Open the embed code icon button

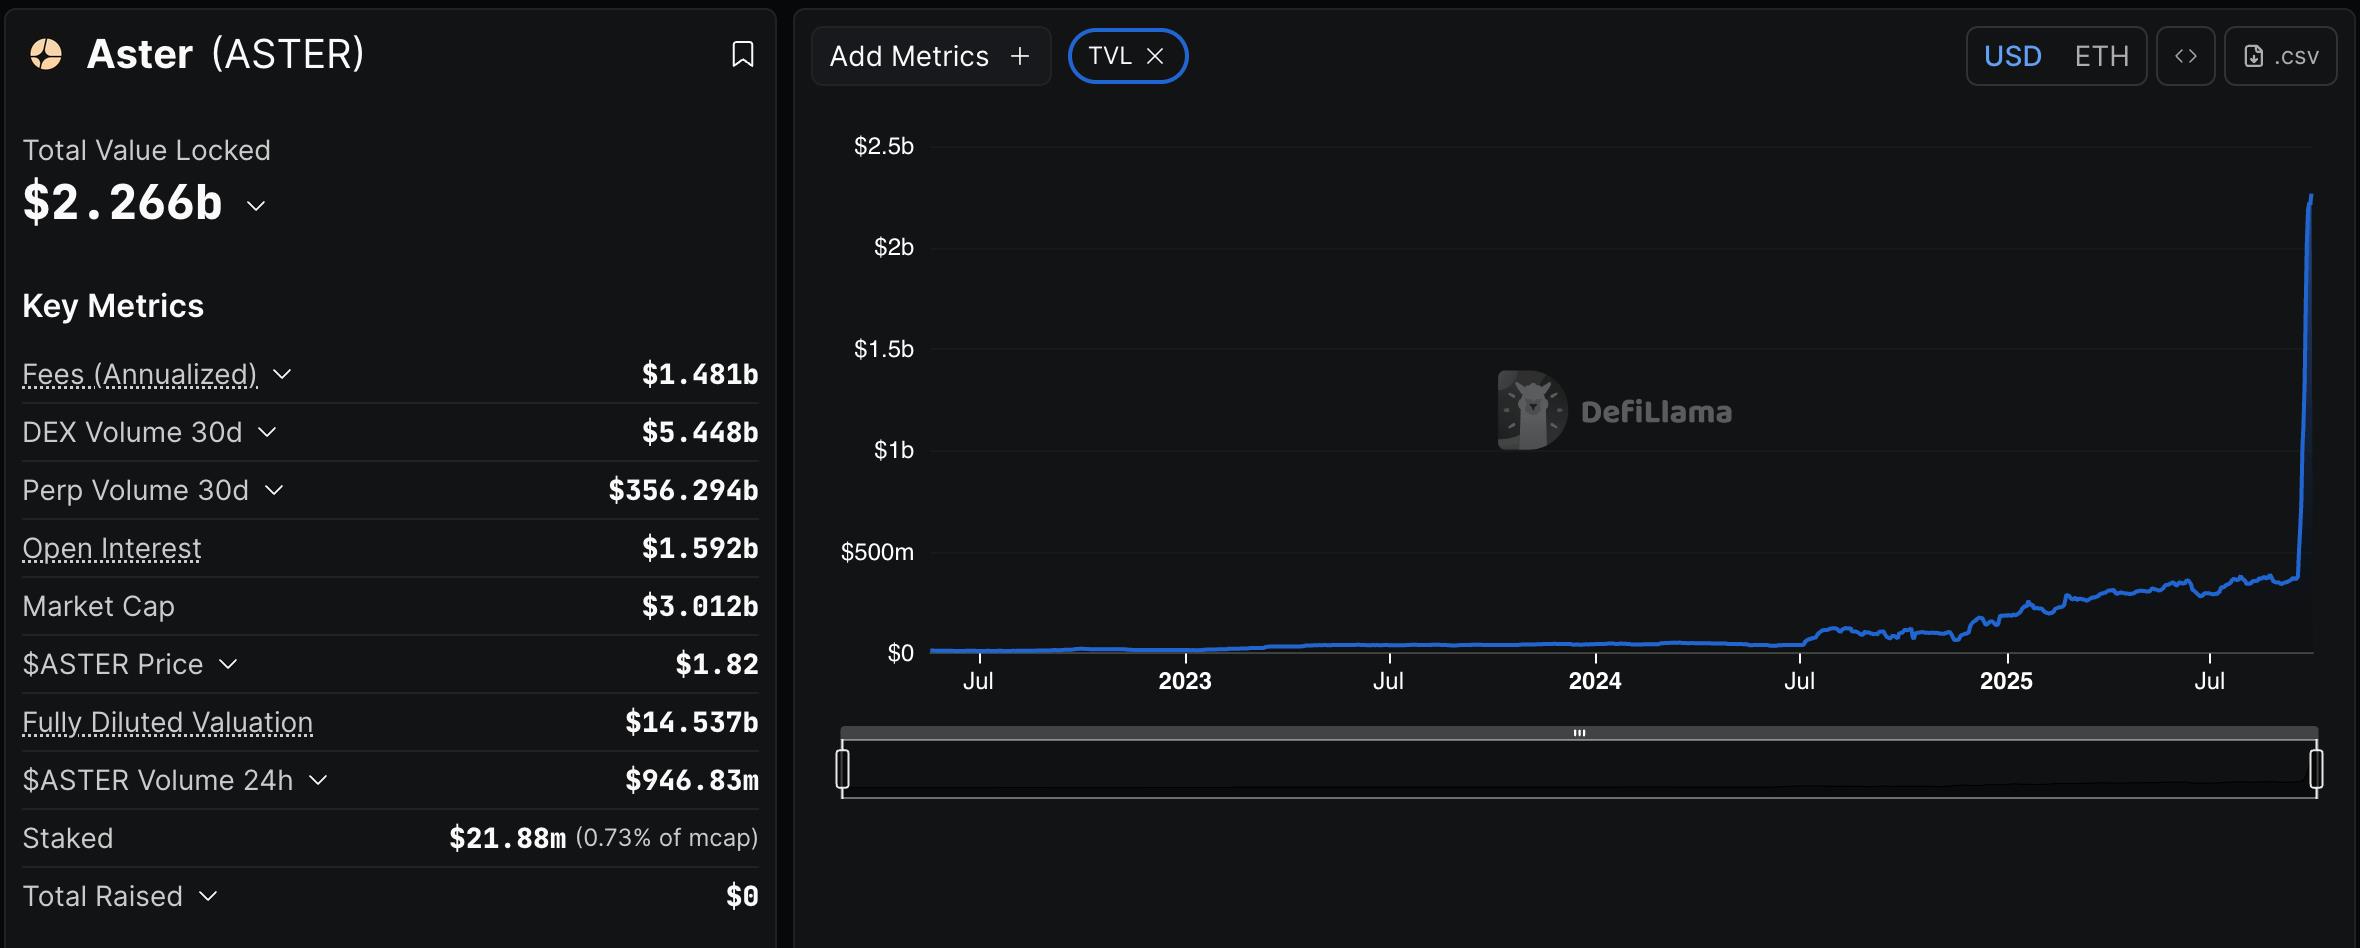pos(2185,56)
